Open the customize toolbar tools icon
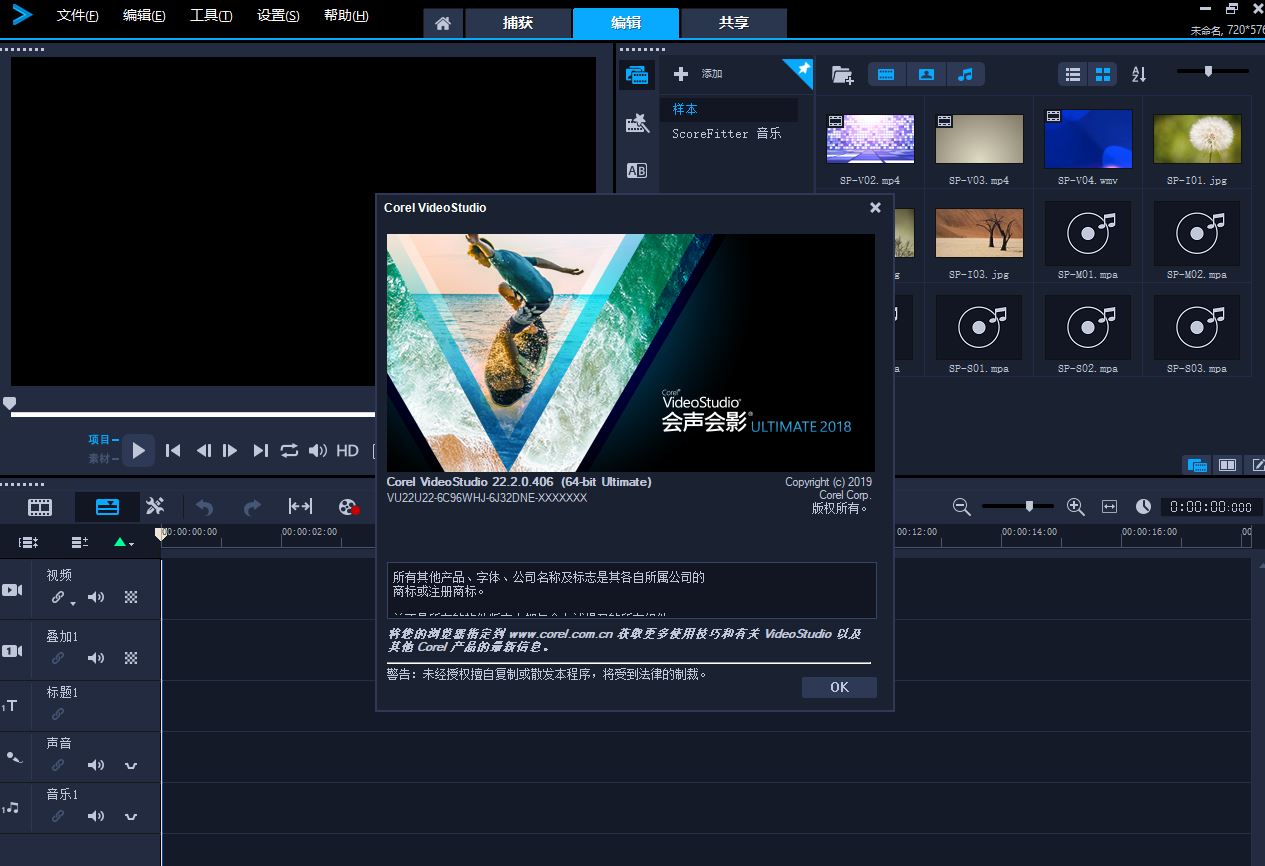 point(155,507)
